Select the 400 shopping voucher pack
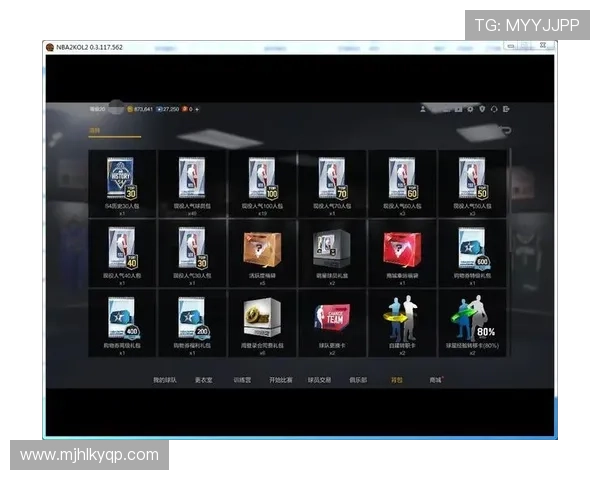The image size is (600, 480). (x=122, y=323)
